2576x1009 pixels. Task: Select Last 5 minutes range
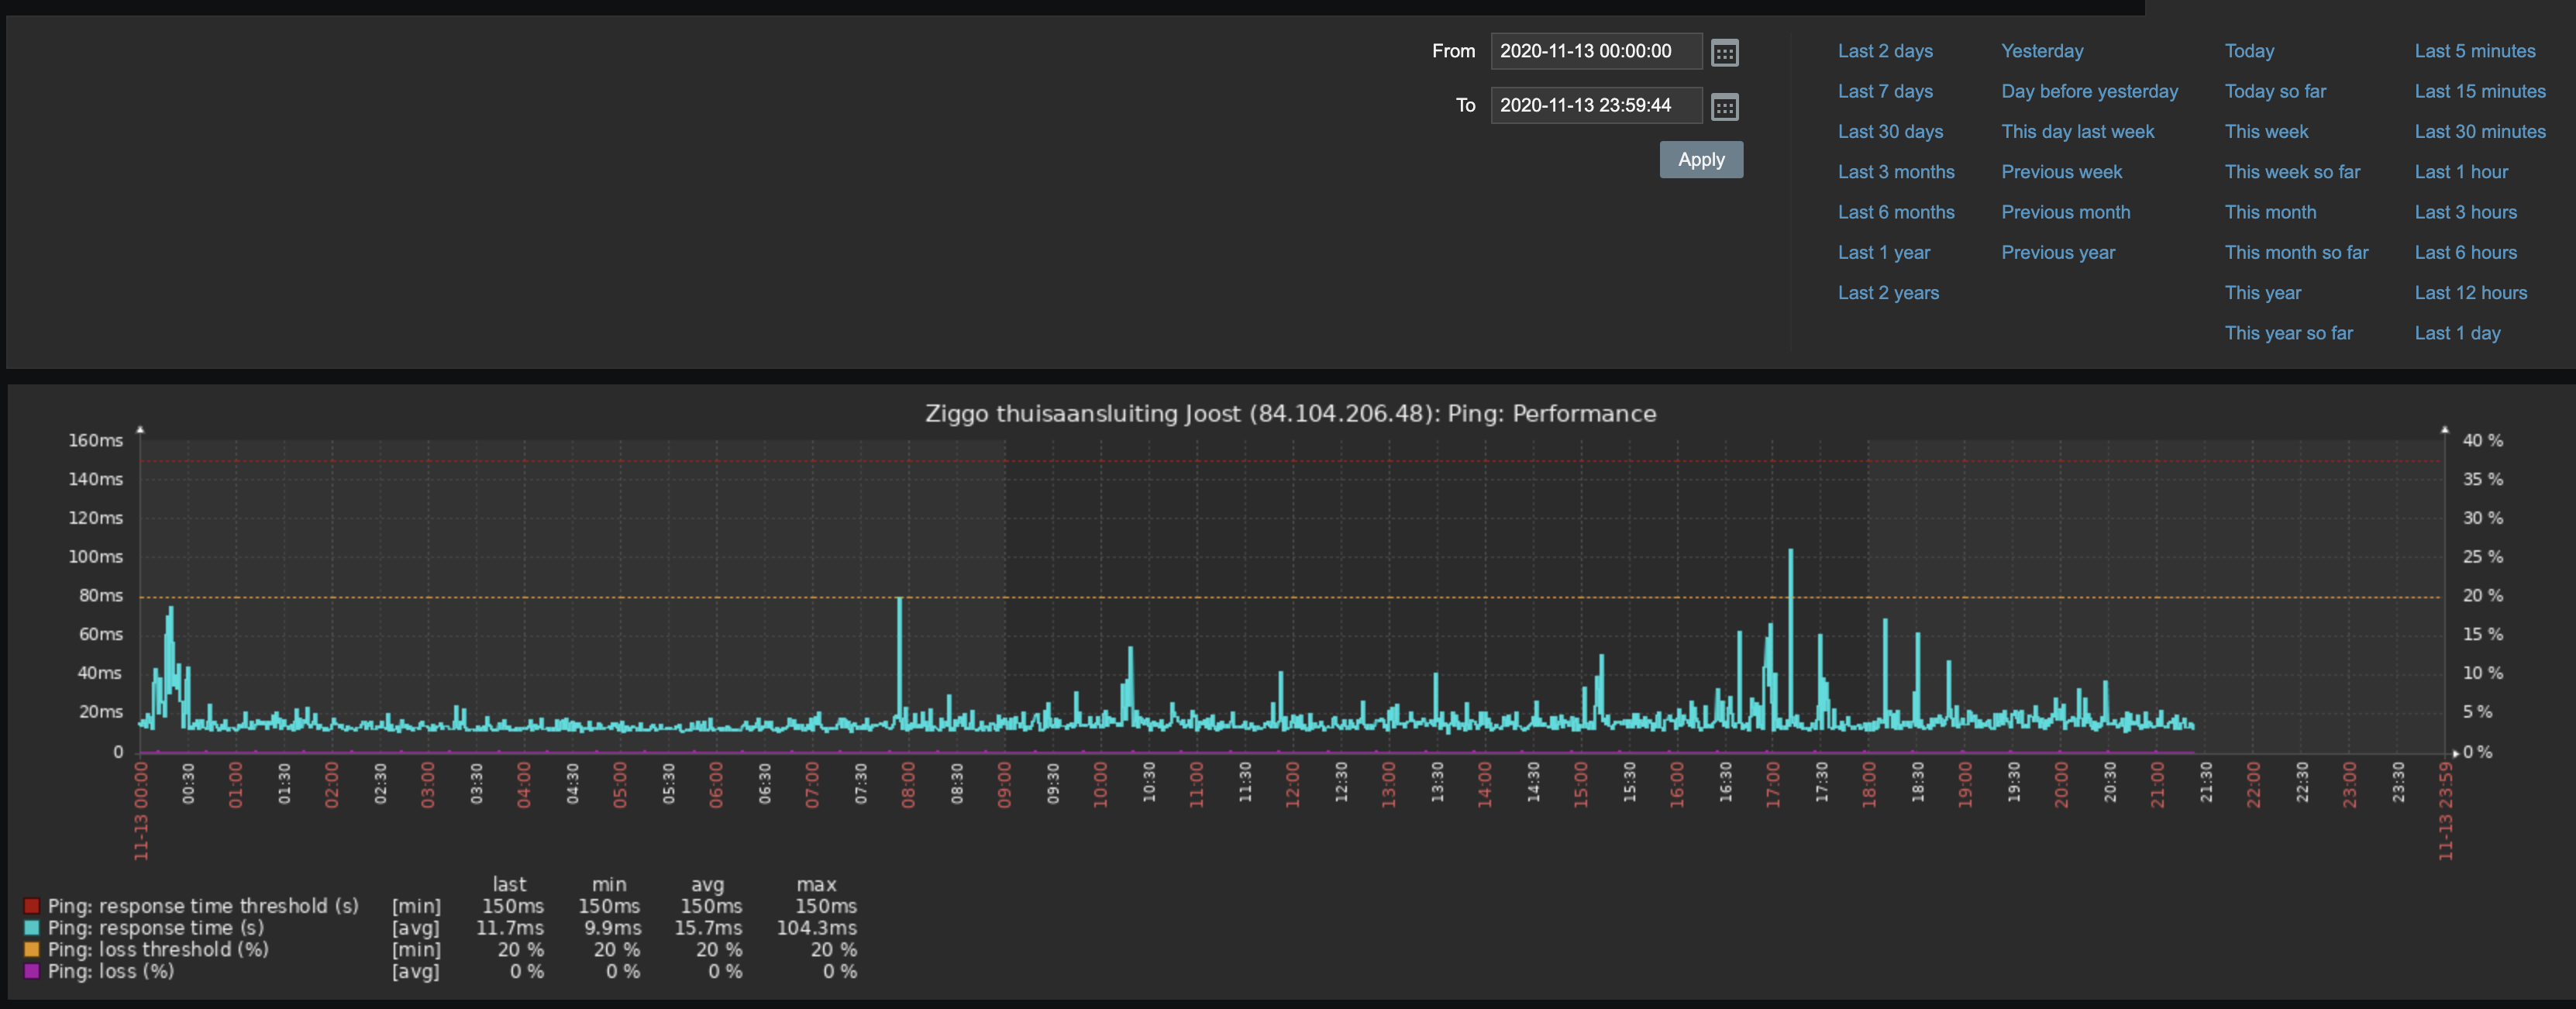coord(2474,51)
